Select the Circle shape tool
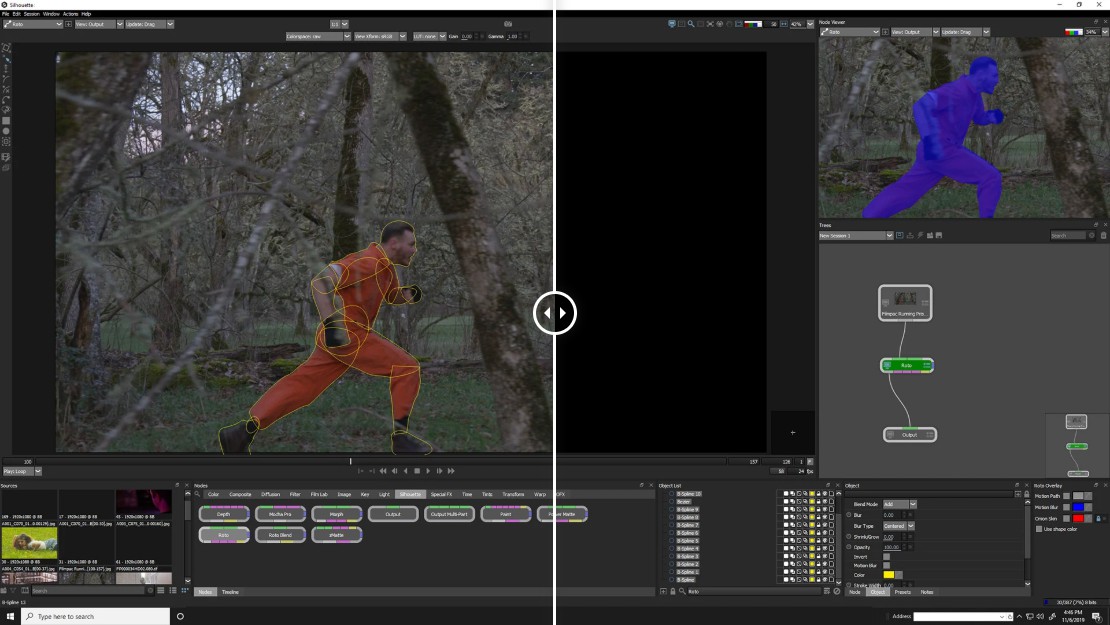The width and height of the screenshot is (1110, 625). click(x=6, y=131)
